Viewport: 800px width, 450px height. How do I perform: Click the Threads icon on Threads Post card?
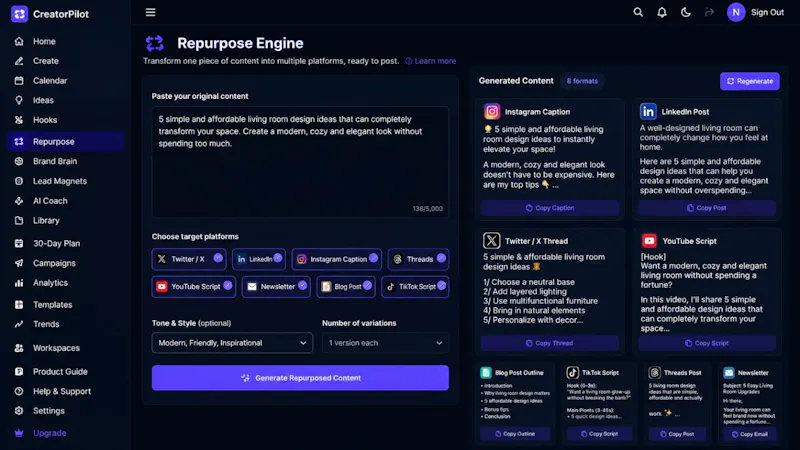[x=655, y=372]
